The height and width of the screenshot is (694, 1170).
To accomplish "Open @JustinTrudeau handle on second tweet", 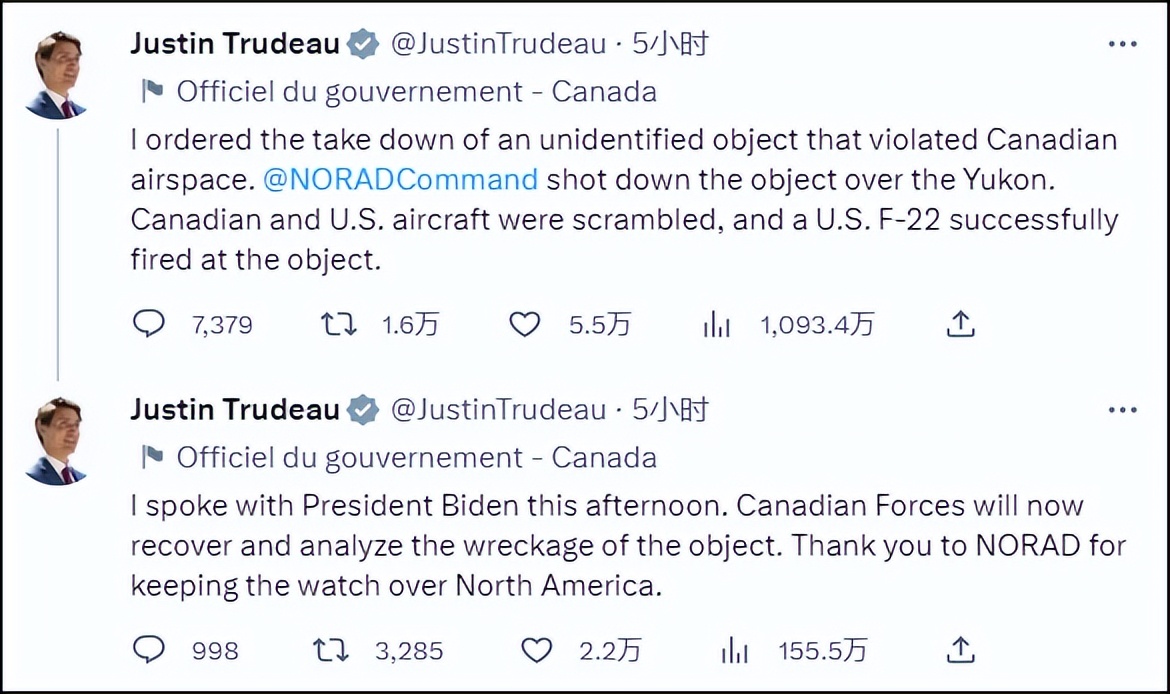I will (497, 410).
